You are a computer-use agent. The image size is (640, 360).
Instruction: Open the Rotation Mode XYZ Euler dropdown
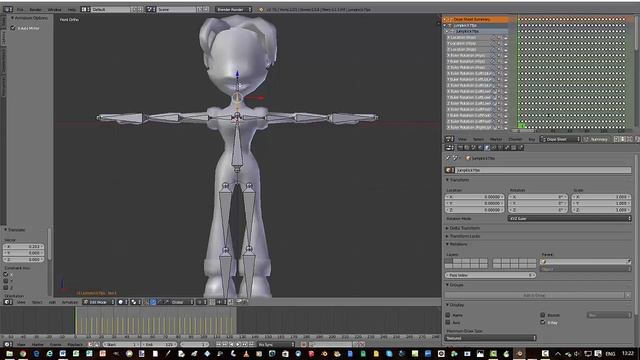(x=569, y=218)
